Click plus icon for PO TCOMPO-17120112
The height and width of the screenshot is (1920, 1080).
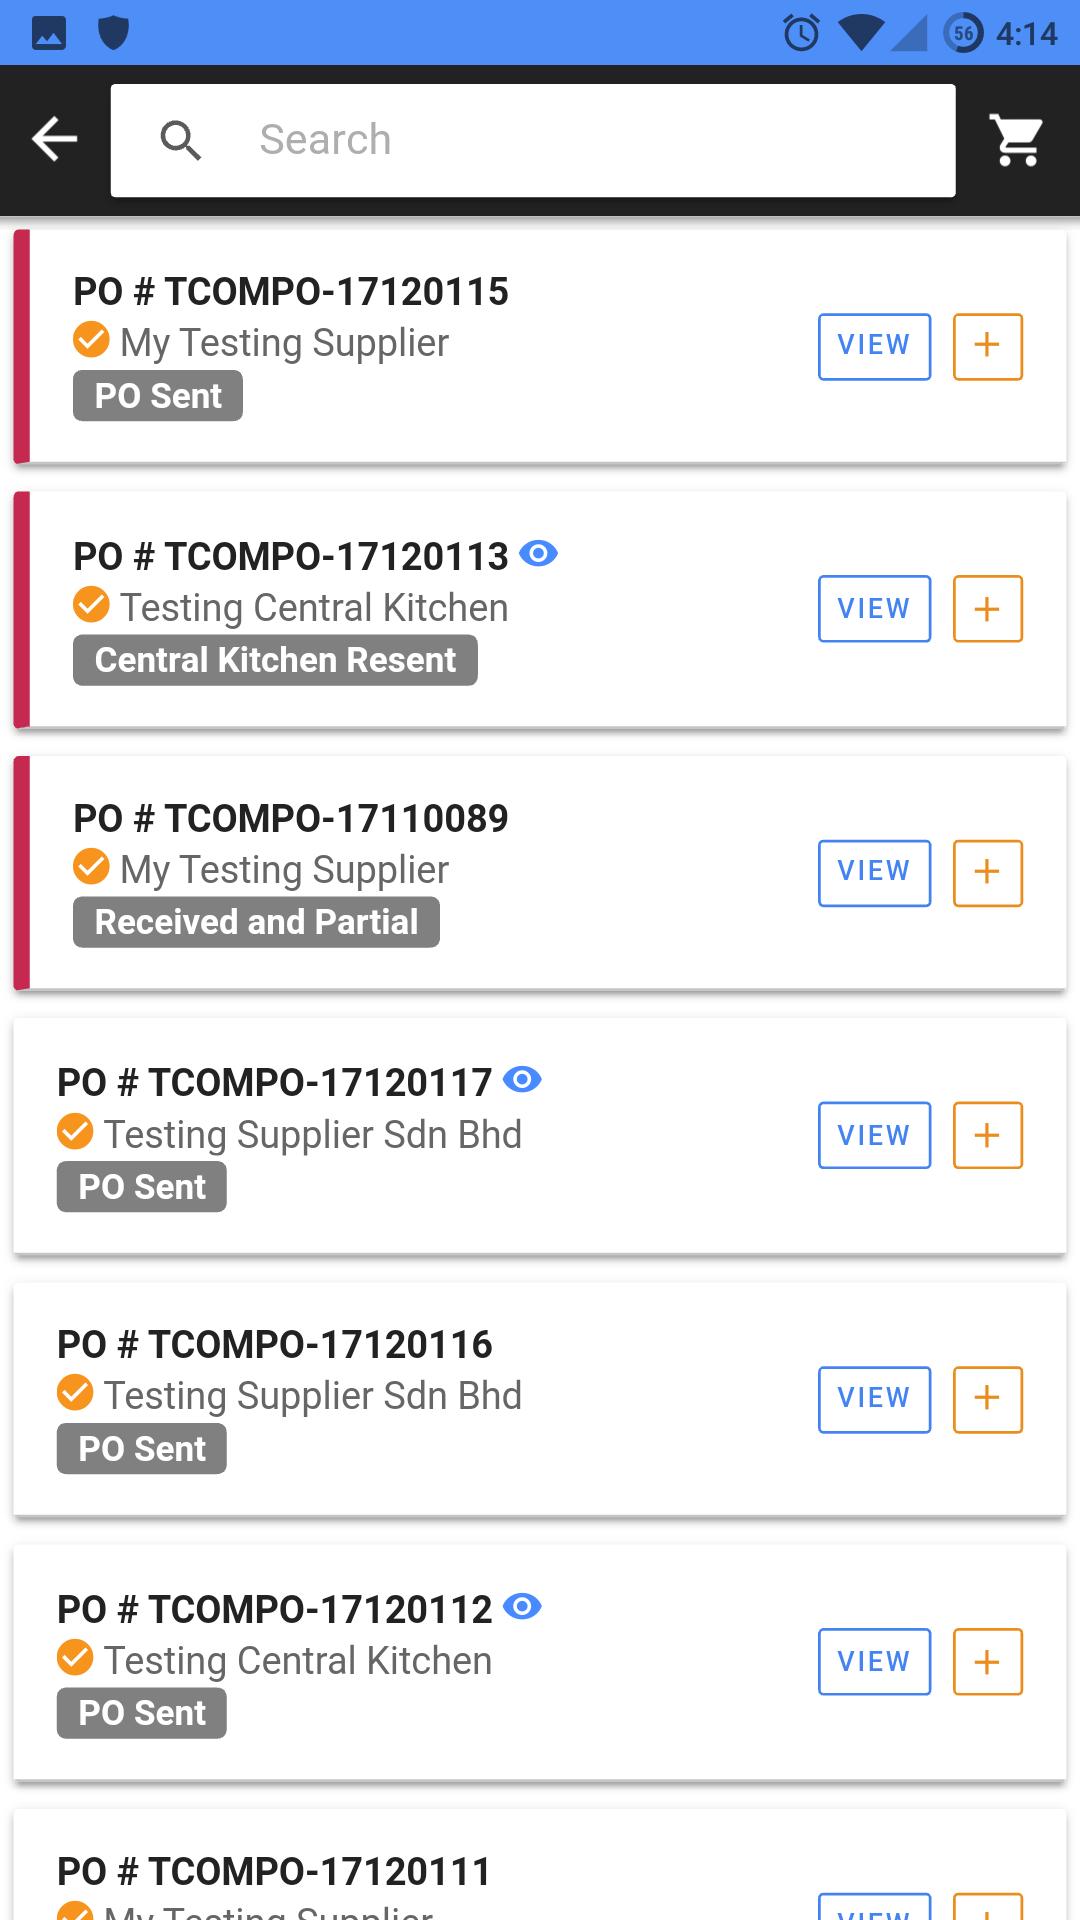(988, 1661)
